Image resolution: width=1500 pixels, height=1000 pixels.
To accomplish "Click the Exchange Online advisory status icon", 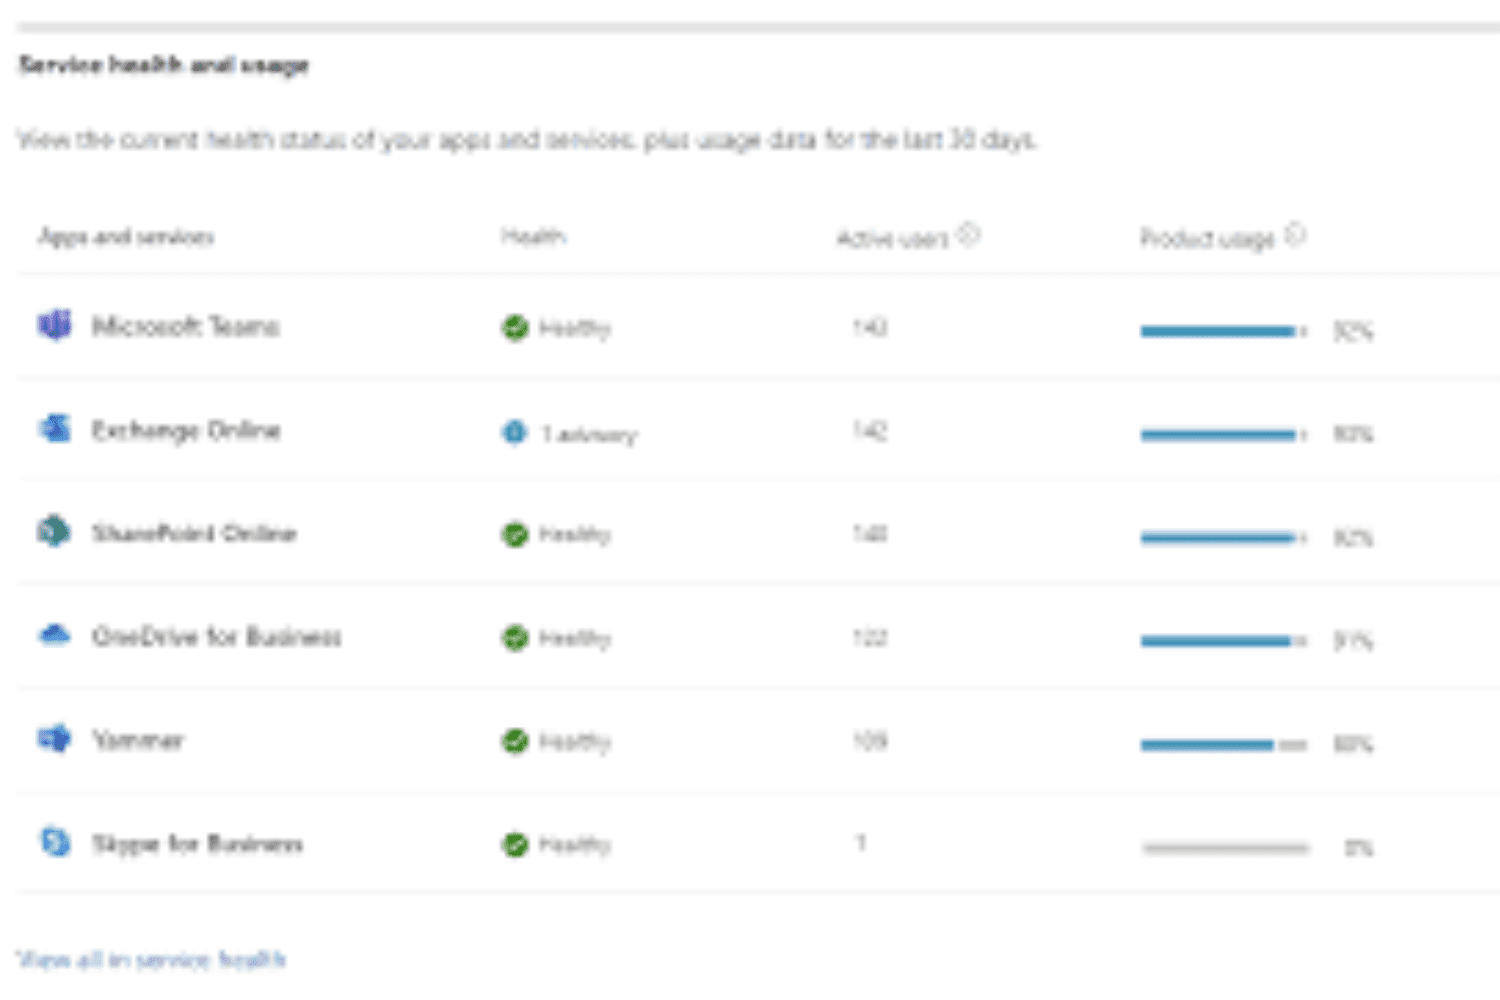I will click(514, 432).
